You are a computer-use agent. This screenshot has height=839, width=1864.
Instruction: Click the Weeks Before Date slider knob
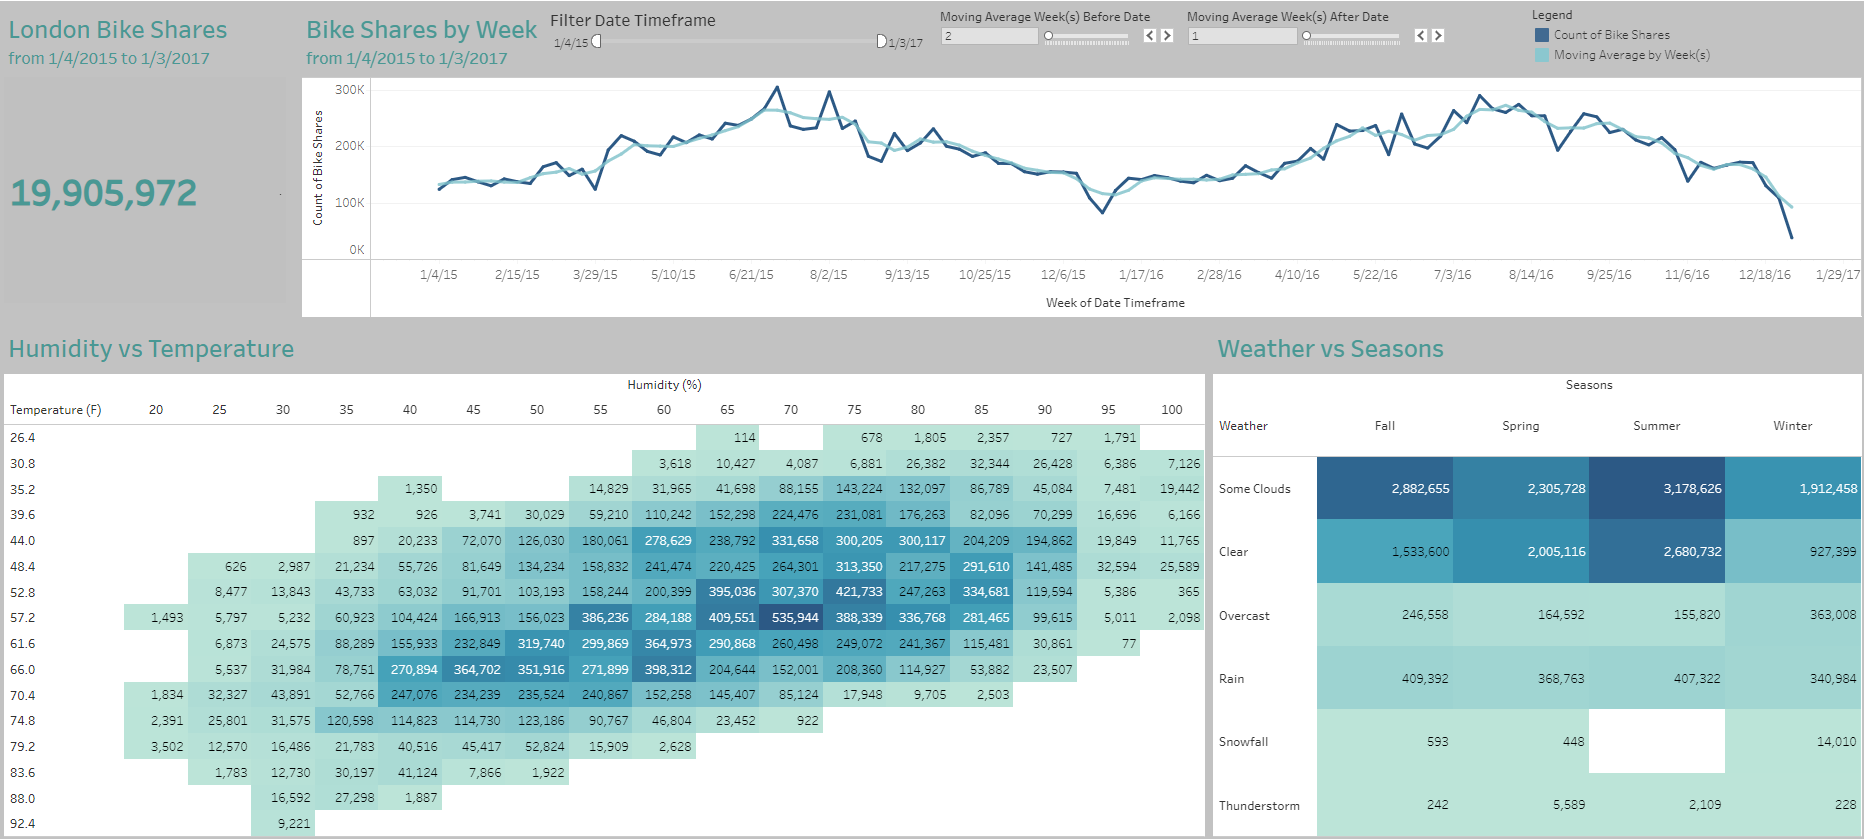[x=1048, y=36]
